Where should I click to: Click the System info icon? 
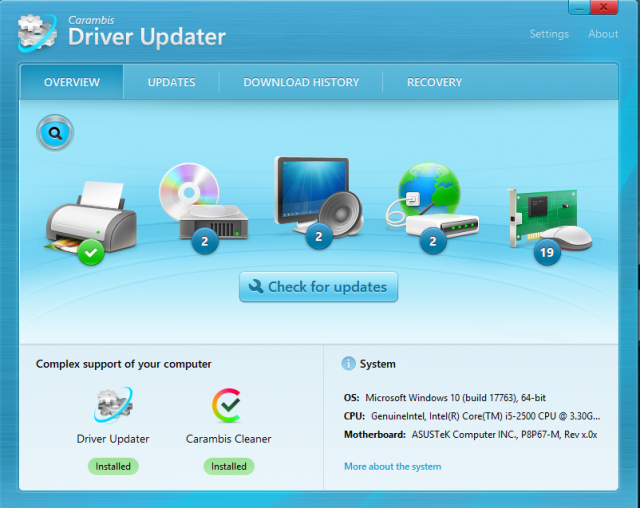(348, 364)
